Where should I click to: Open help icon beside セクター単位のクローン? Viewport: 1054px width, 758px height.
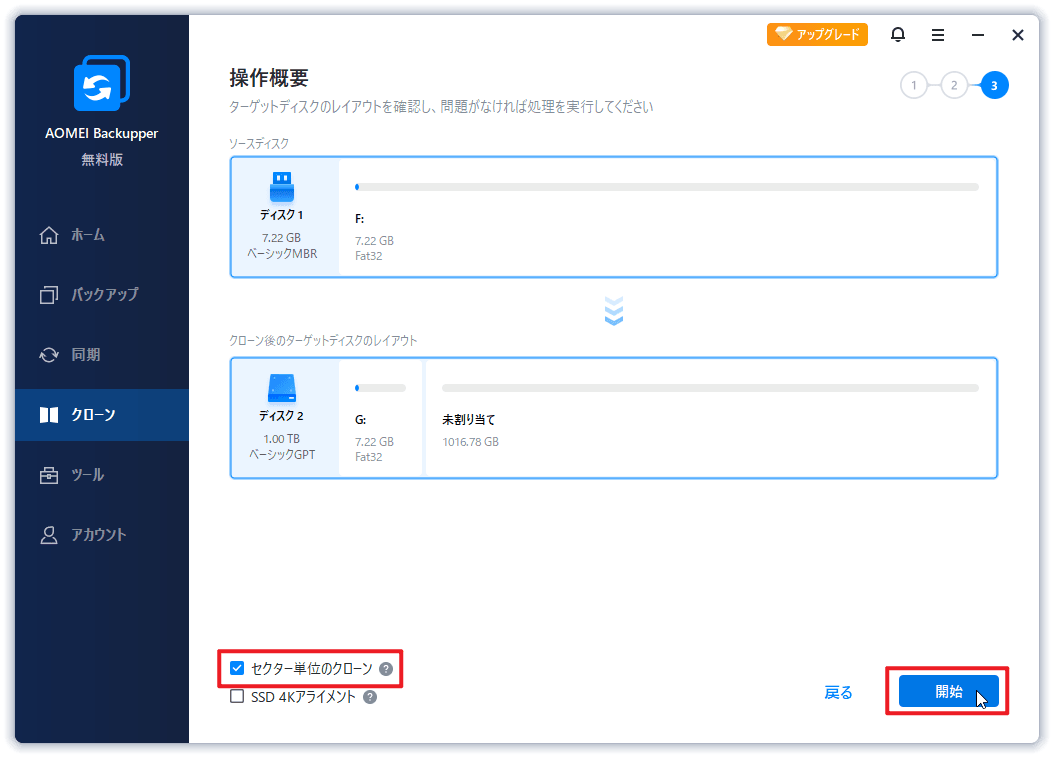click(386, 669)
